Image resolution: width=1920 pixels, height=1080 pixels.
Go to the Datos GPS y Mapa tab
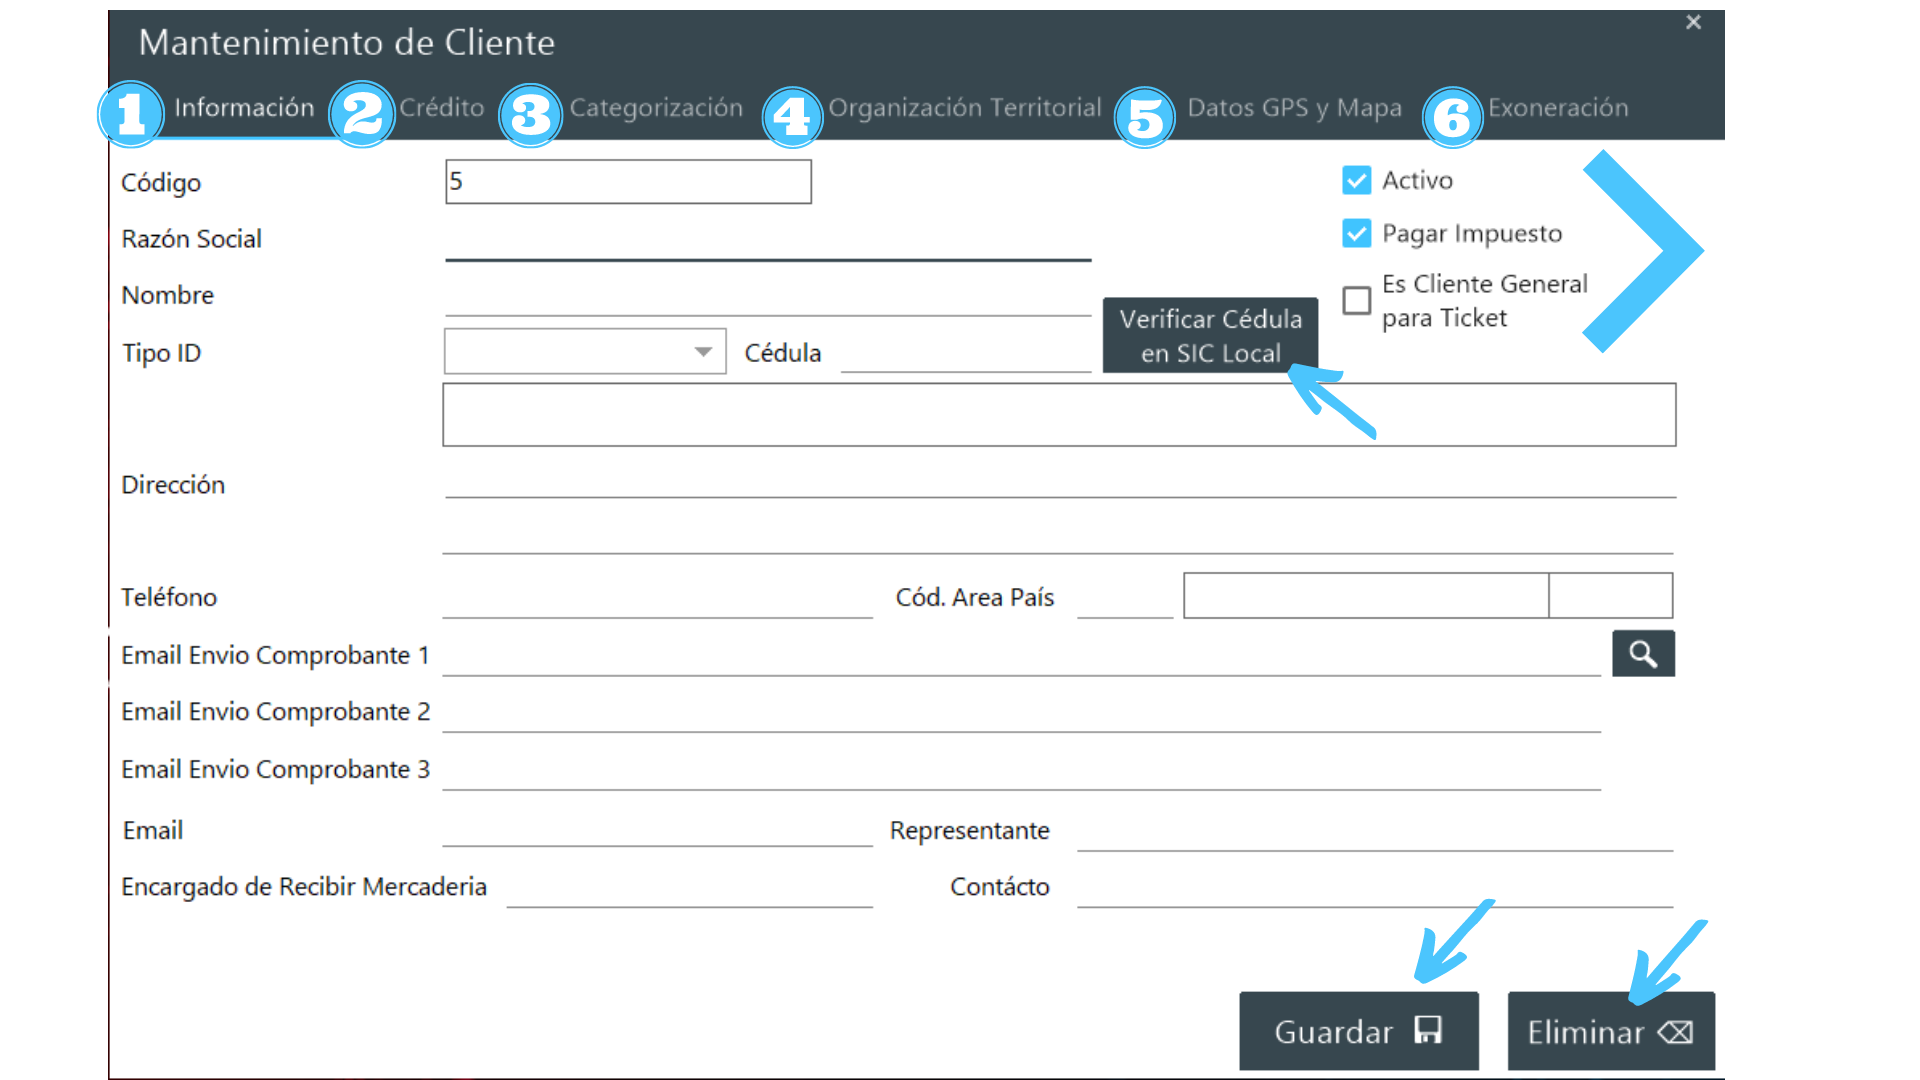(1294, 108)
